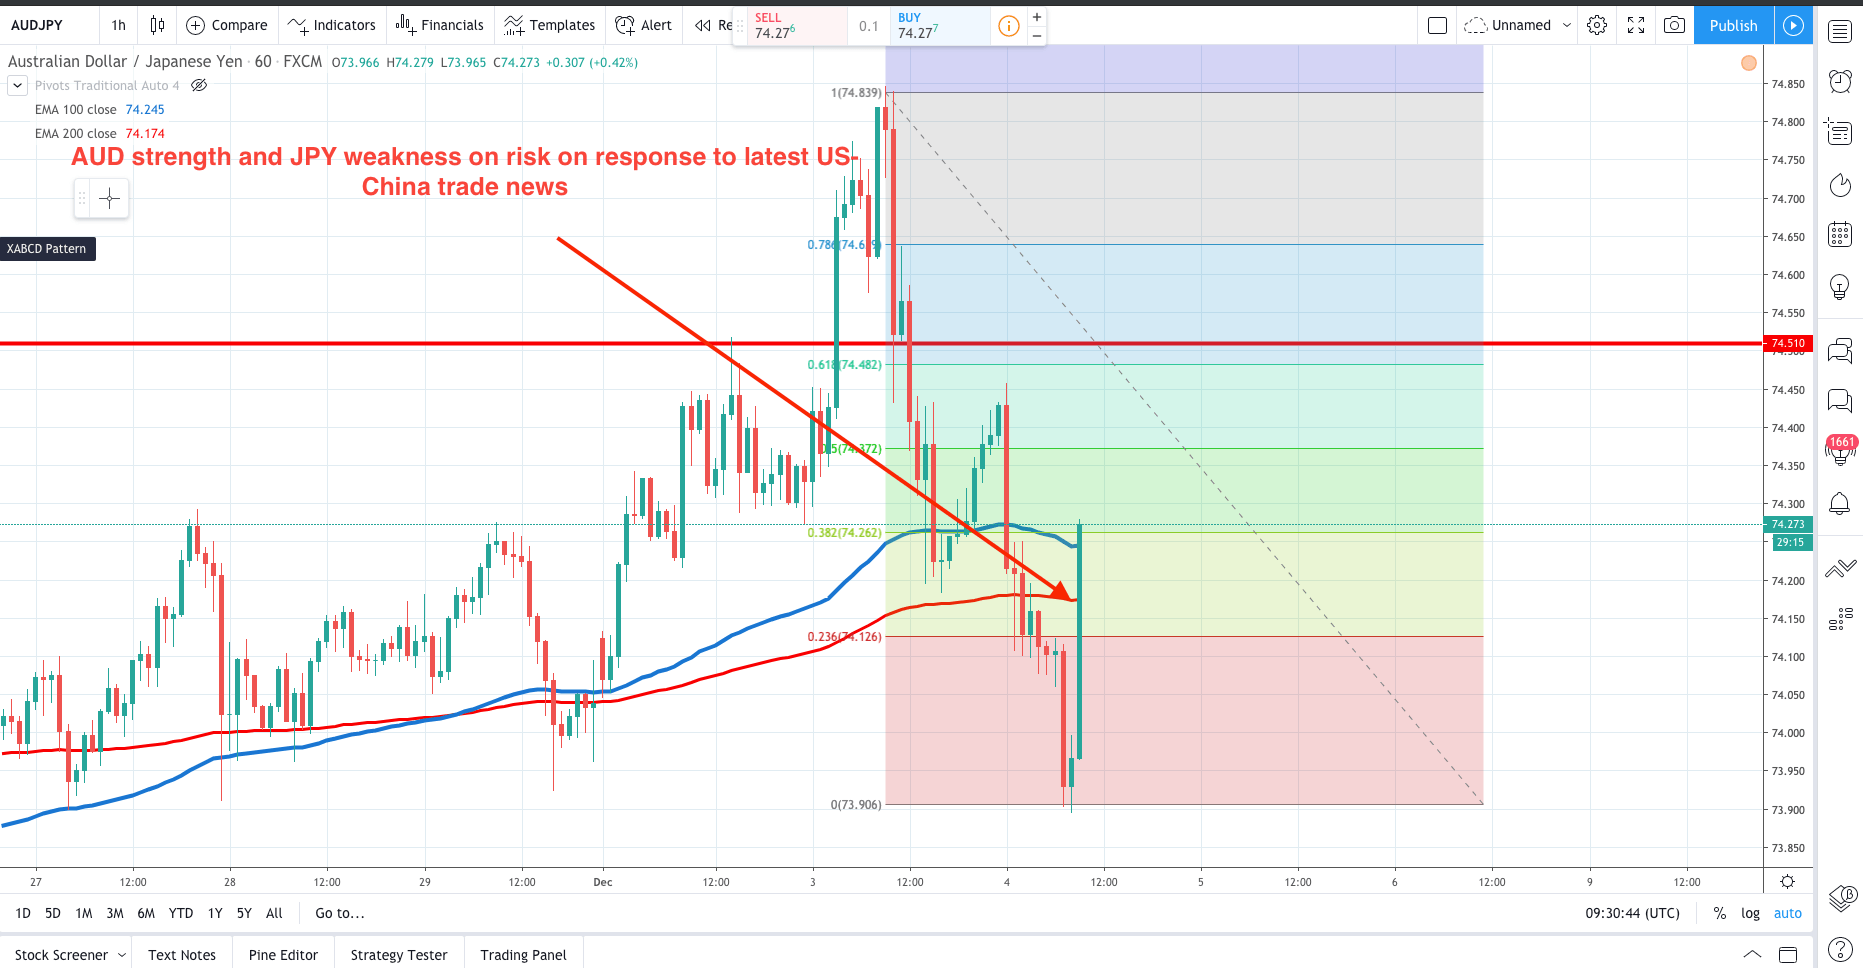Take a chart snapshot with camera icon
This screenshot has width=1863, height=968.
coord(1674,25)
